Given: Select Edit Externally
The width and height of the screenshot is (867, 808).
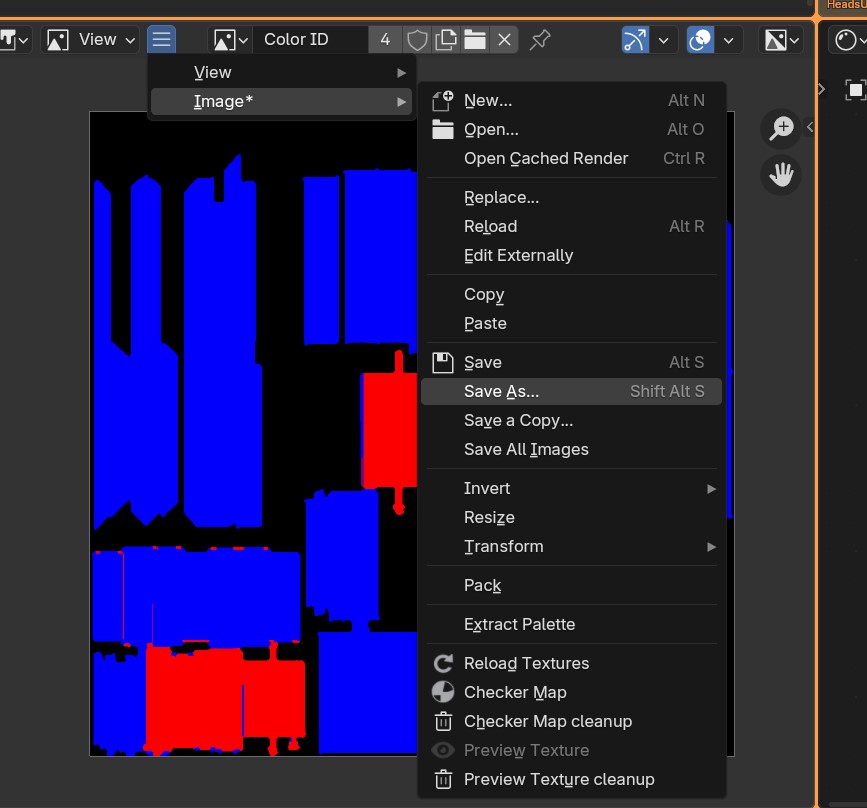Looking at the screenshot, I should 572,256.
